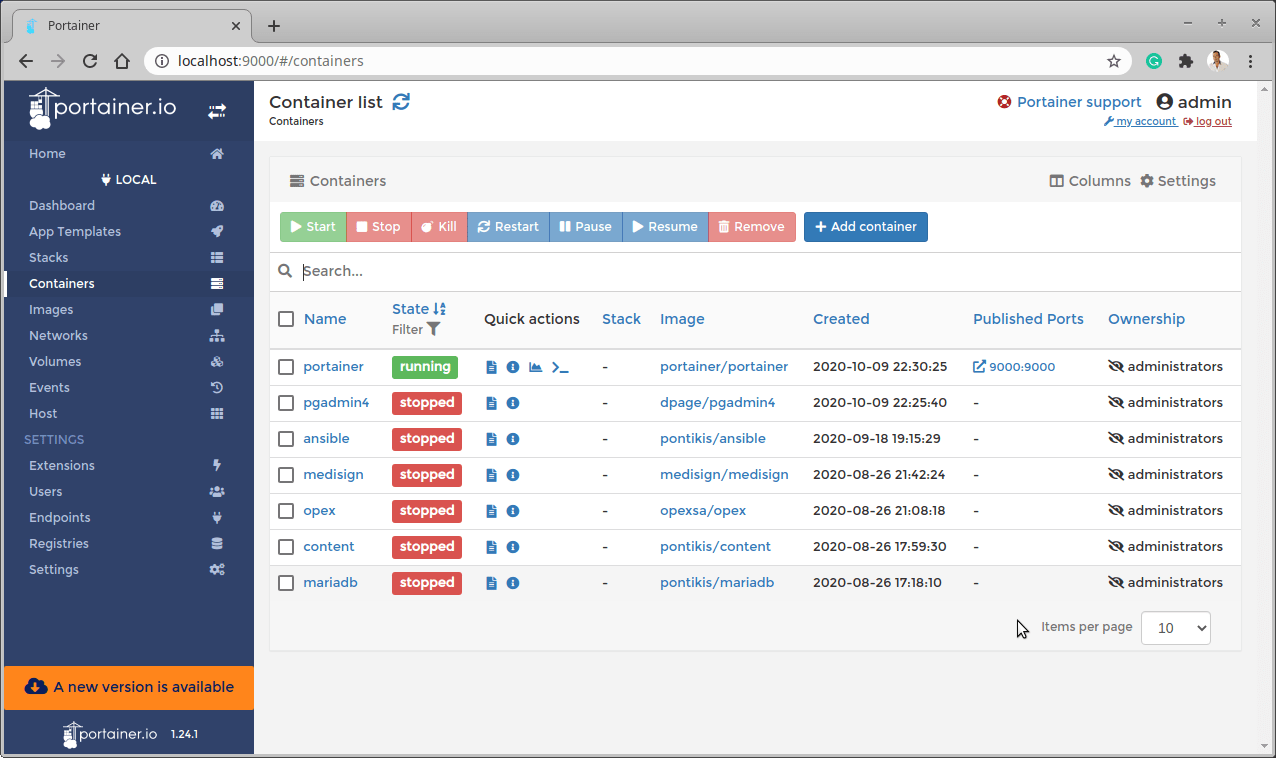Click the State filter funnel icon
Viewport: 1276px width, 758px height.
click(433, 329)
